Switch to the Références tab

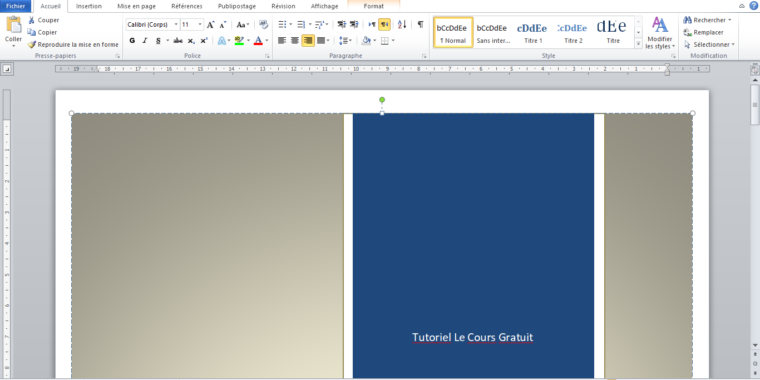click(187, 6)
